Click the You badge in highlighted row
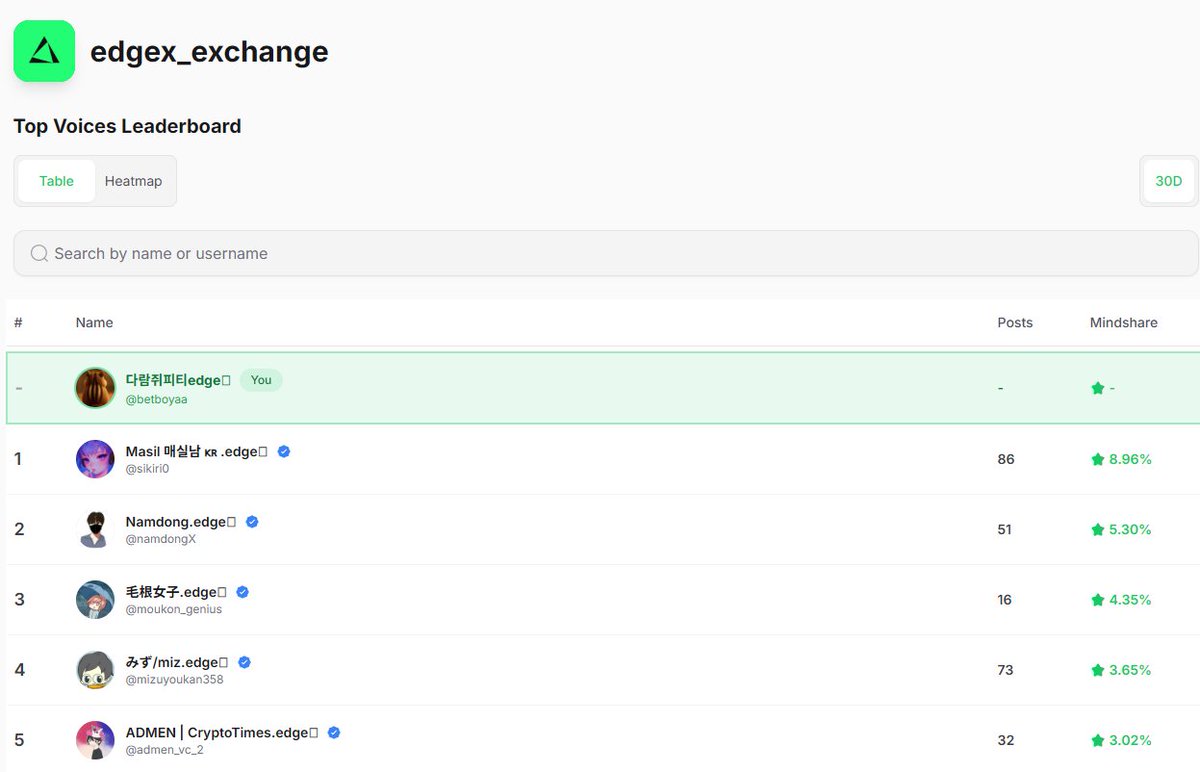This screenshot has width=1200, height=772. (x=261, y=380)
